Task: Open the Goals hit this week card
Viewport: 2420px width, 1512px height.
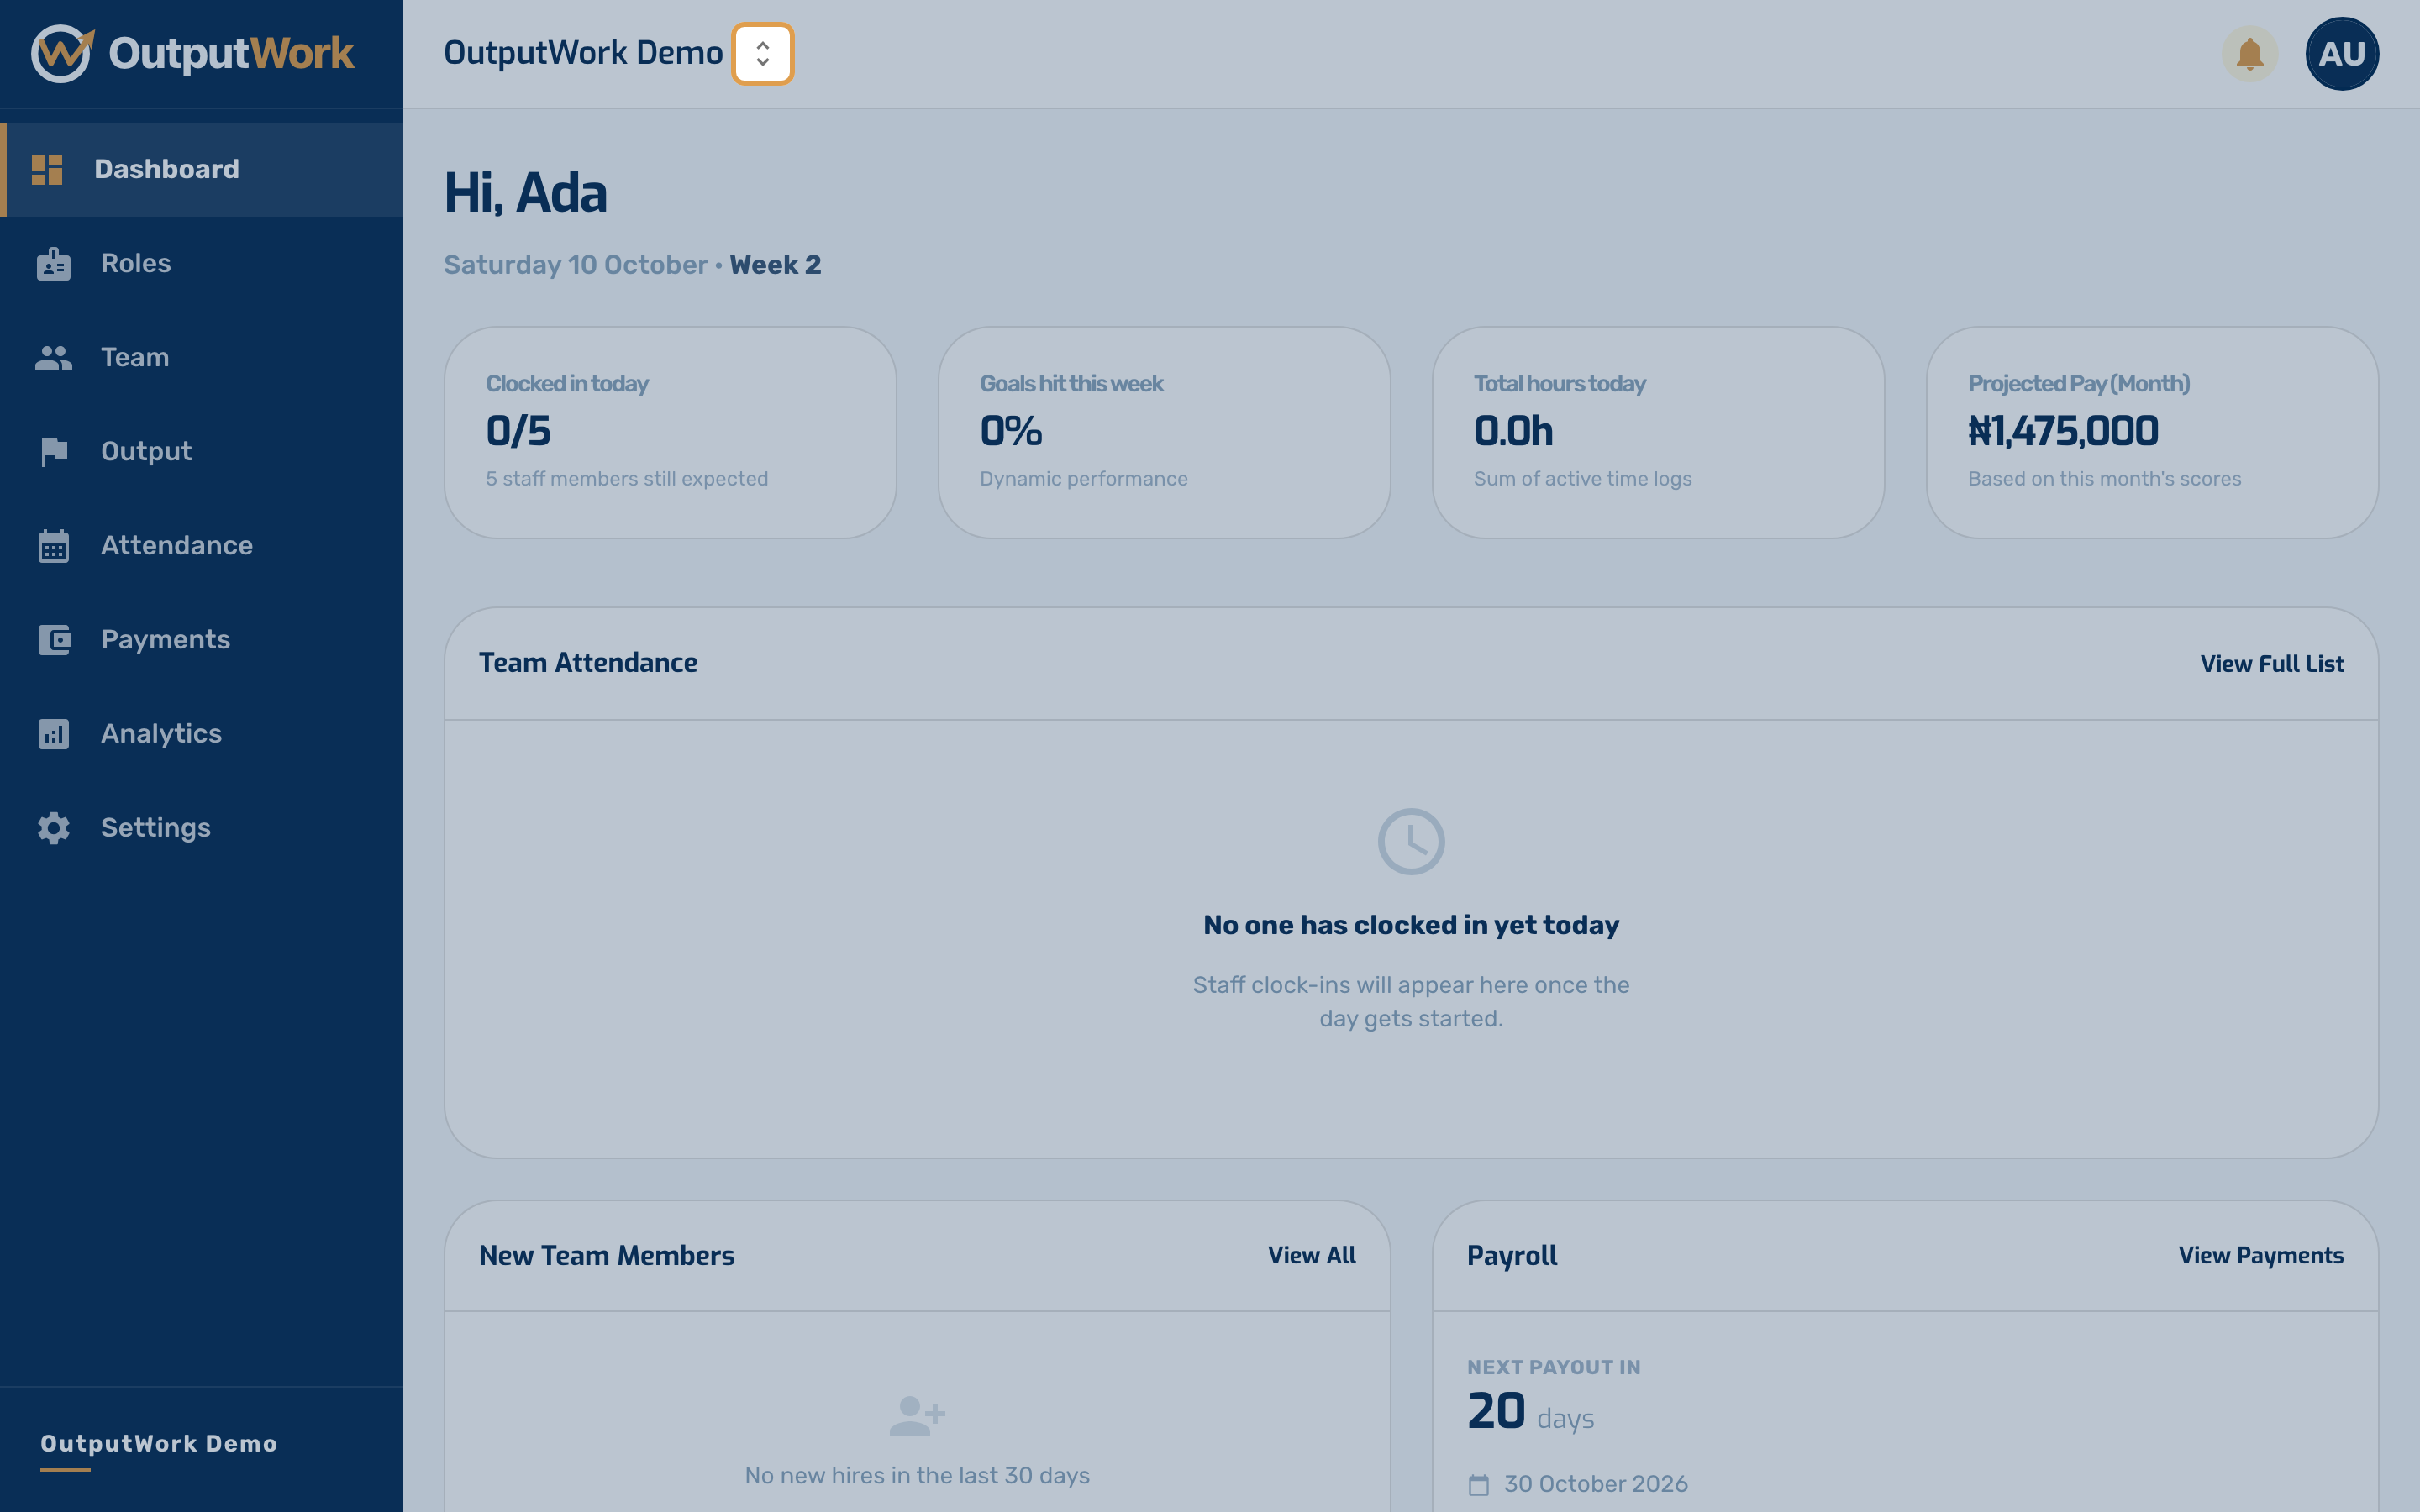Action: 1164,433
